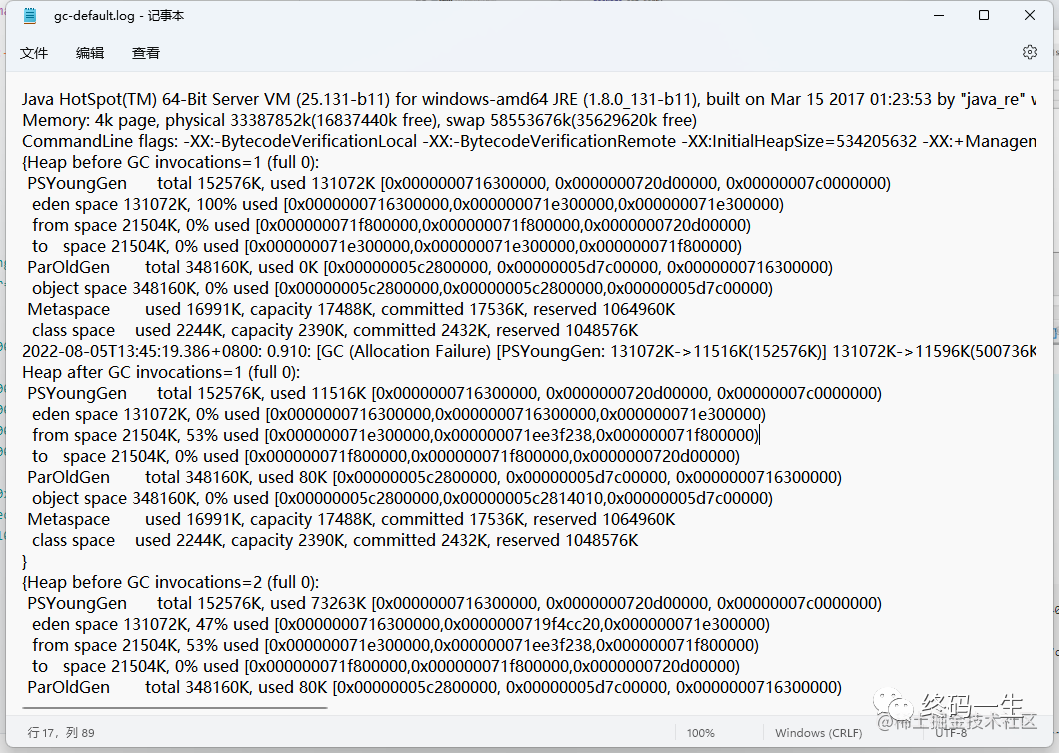Screen dimensions: 1059x753
Task: Click the 'Heap before GC invocations=2' line
Action: pyautogui.click(x=170, y=582)
